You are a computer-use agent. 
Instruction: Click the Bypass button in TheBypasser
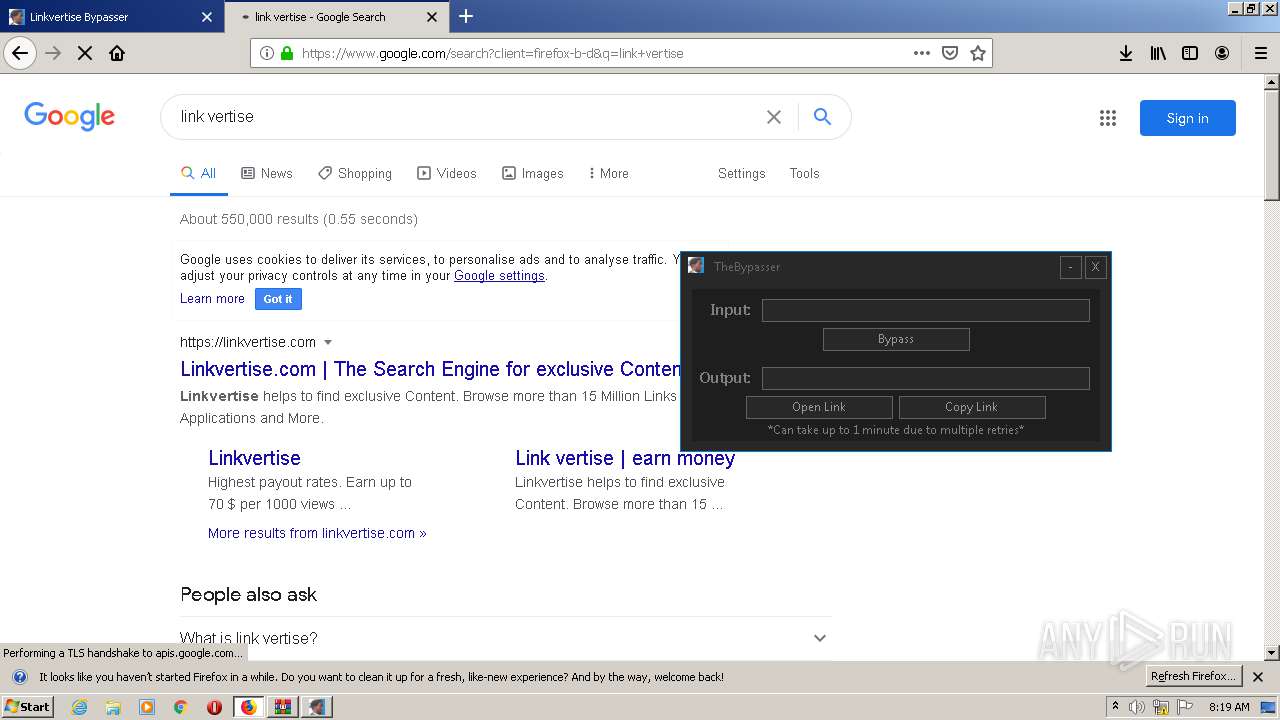(896, 339)
